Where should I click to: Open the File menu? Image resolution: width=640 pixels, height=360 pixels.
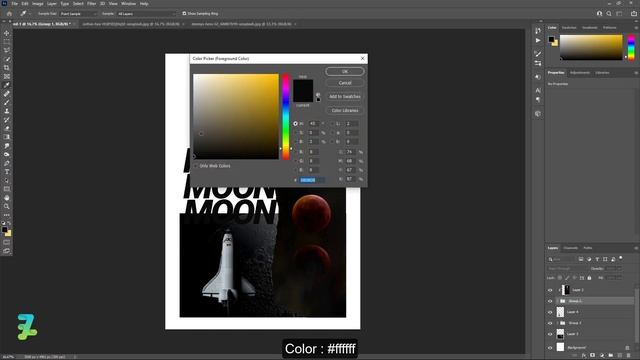point(15,4)
